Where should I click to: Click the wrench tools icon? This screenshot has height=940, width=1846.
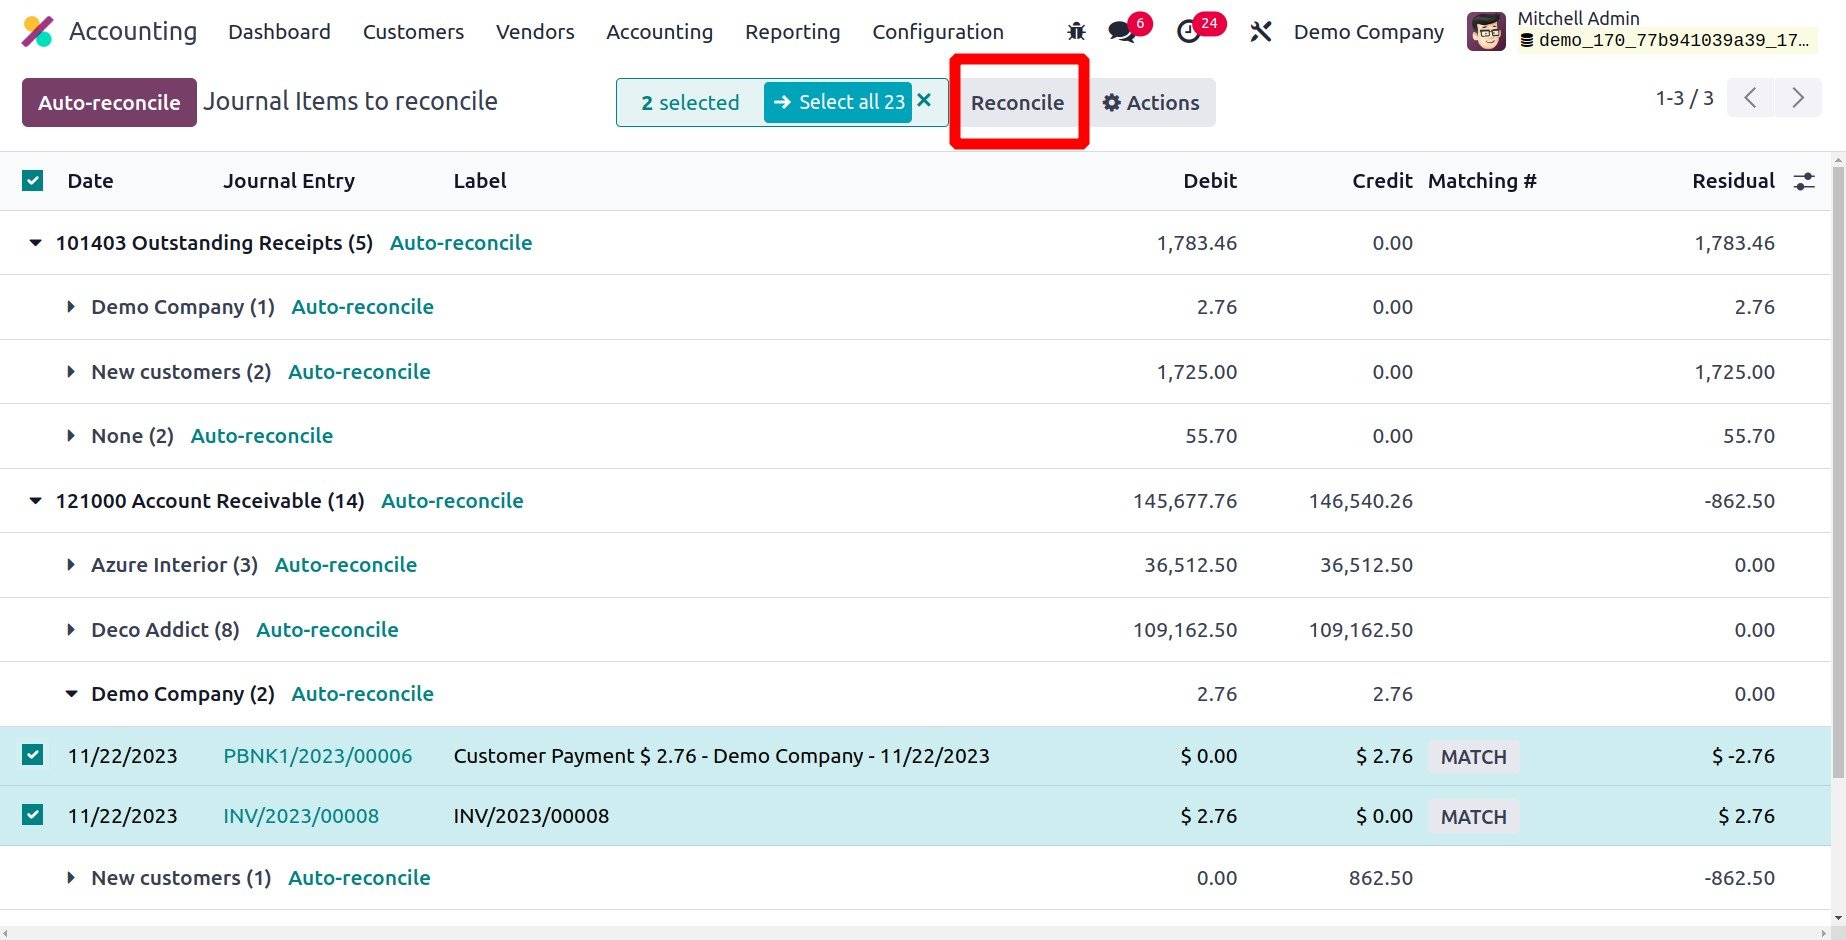[x=1260, y=32]
